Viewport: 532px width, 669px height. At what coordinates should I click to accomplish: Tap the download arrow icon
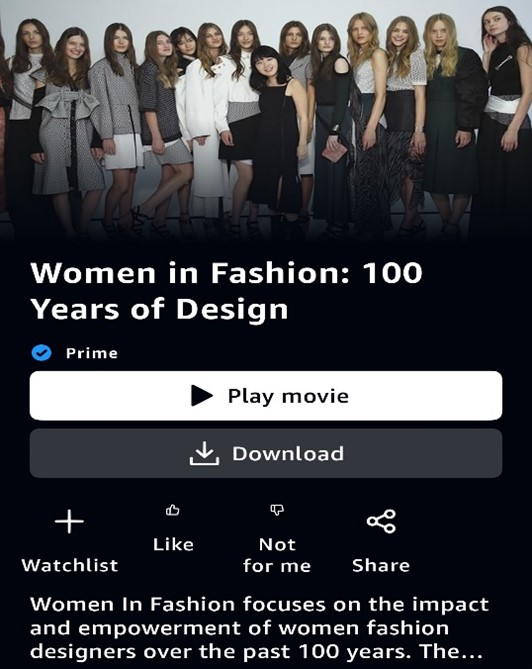204,453
